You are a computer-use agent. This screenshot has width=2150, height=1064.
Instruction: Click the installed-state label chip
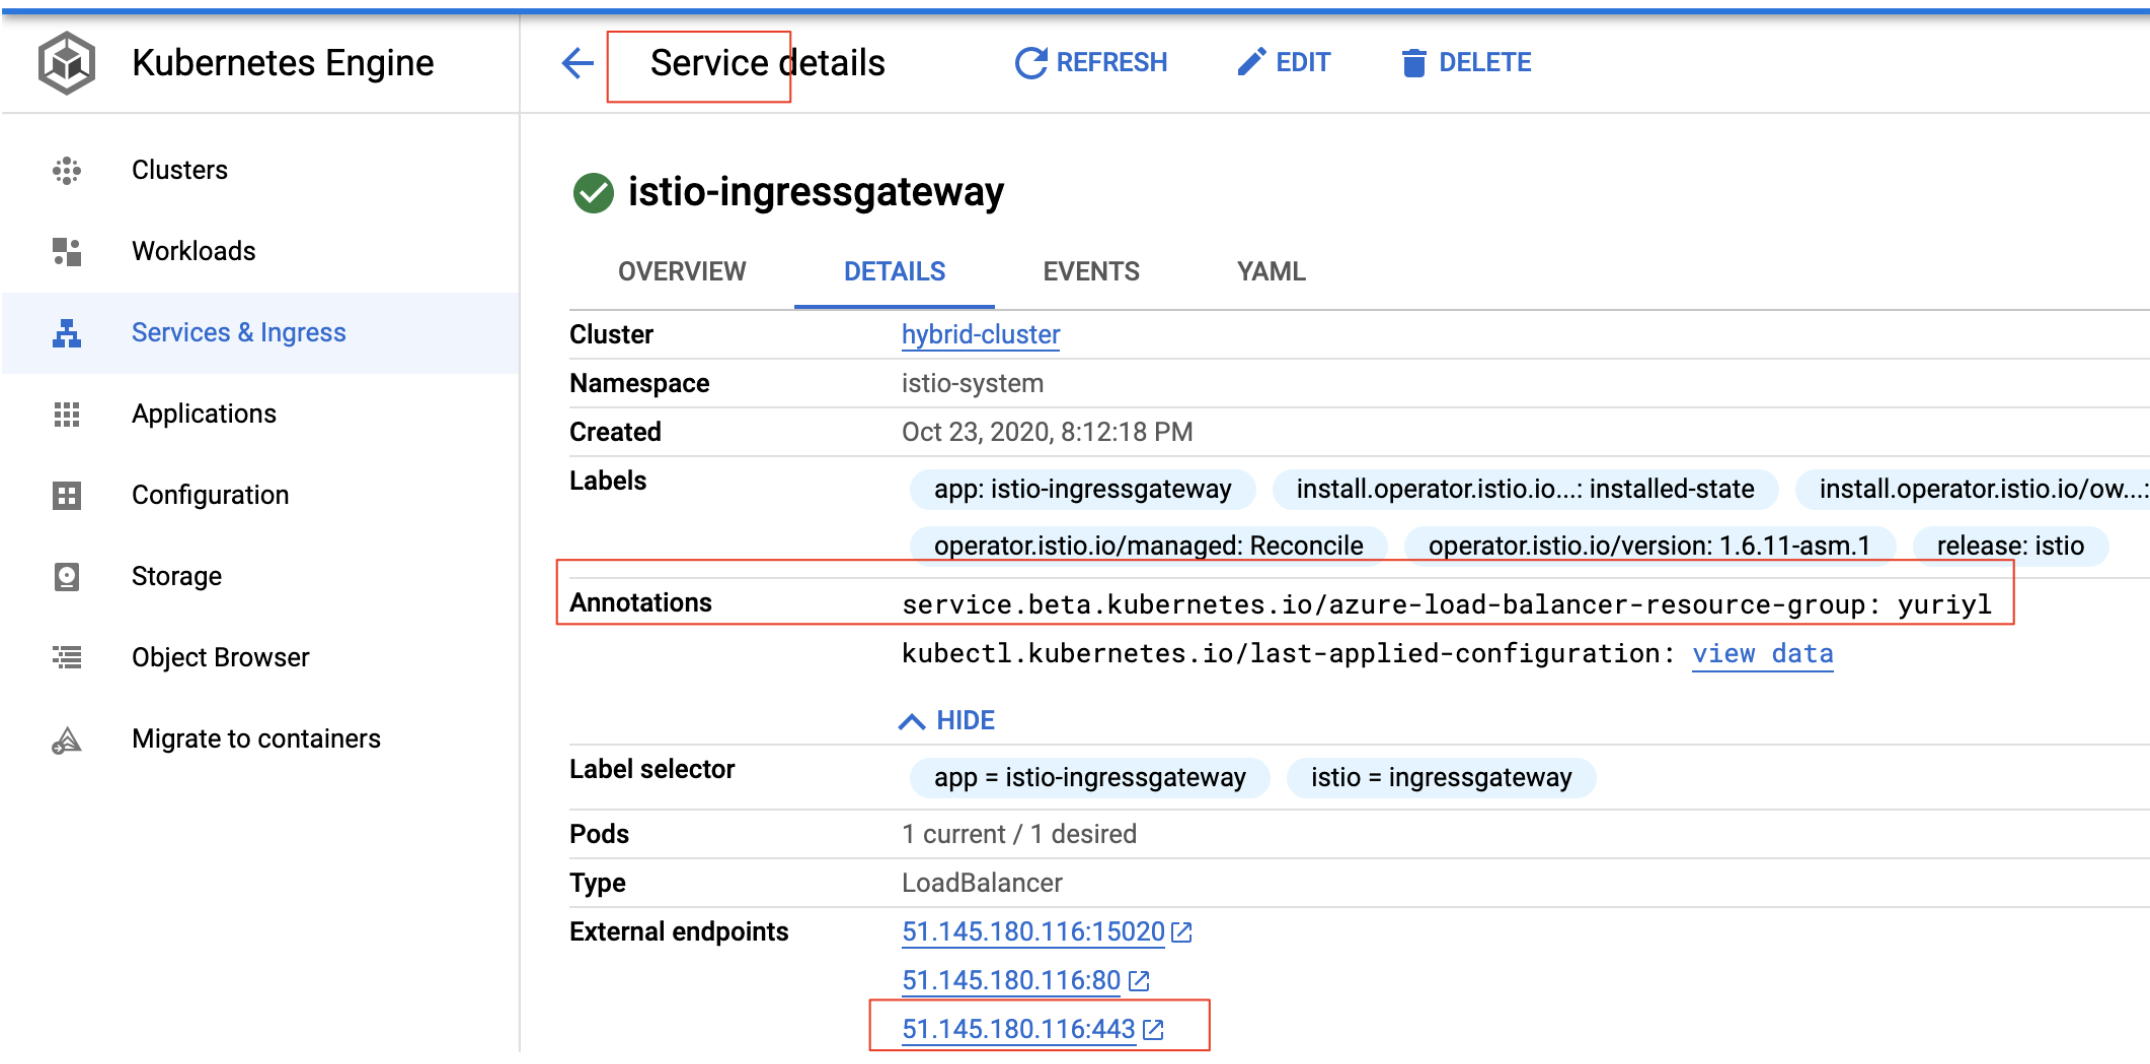pyautogui.click(x=1525, y=489)
